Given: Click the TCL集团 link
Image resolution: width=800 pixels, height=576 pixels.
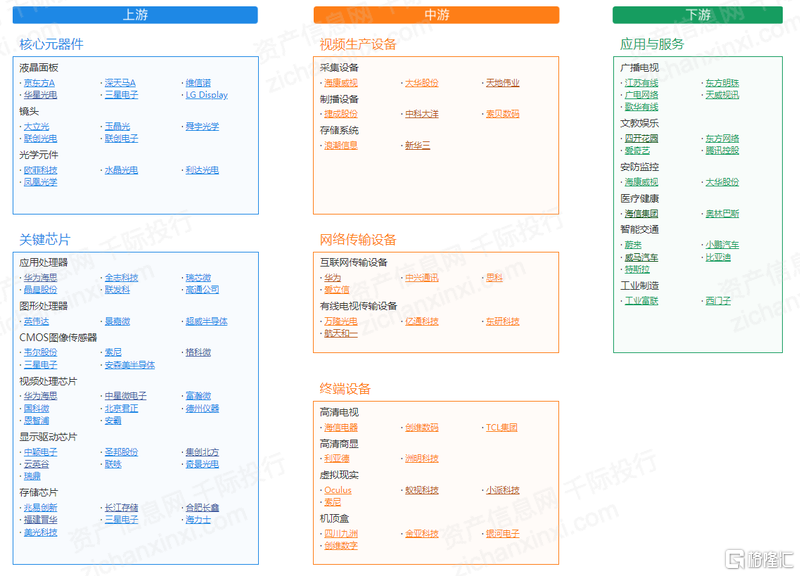Looking at the screenshot, I should click(x=502, y=428).
